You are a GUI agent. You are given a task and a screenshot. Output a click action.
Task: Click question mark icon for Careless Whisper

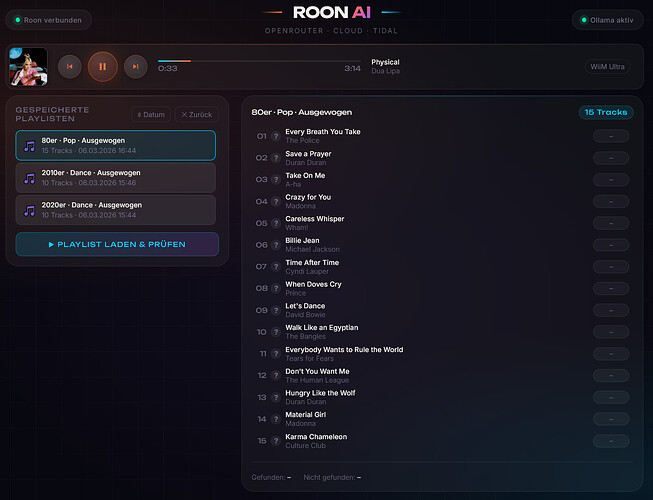[x=276, y=223]
